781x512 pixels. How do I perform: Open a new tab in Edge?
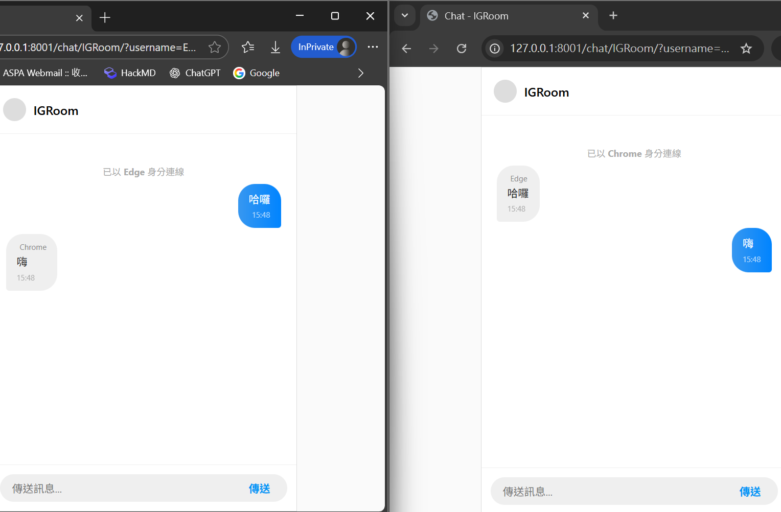coord(105,18)
